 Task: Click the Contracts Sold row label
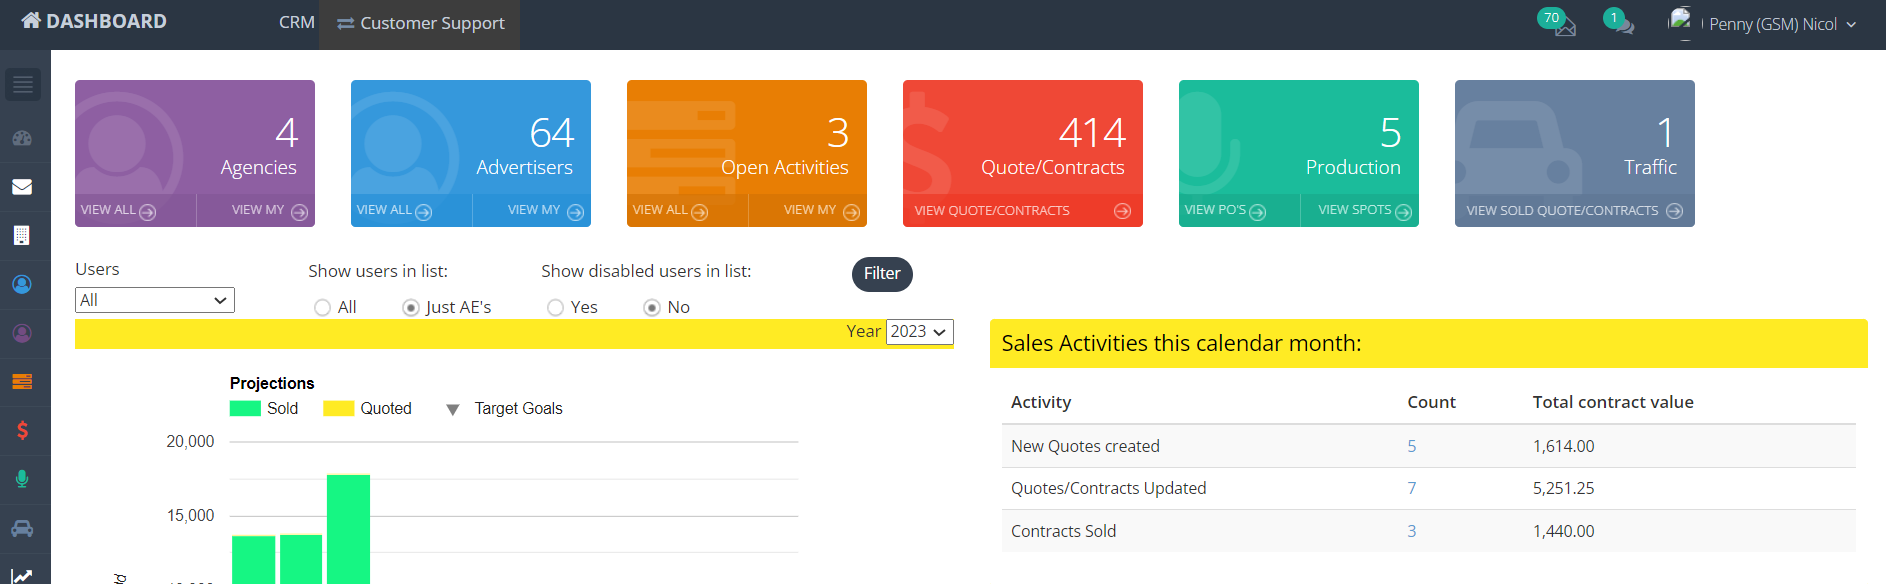pos(1063,531)
